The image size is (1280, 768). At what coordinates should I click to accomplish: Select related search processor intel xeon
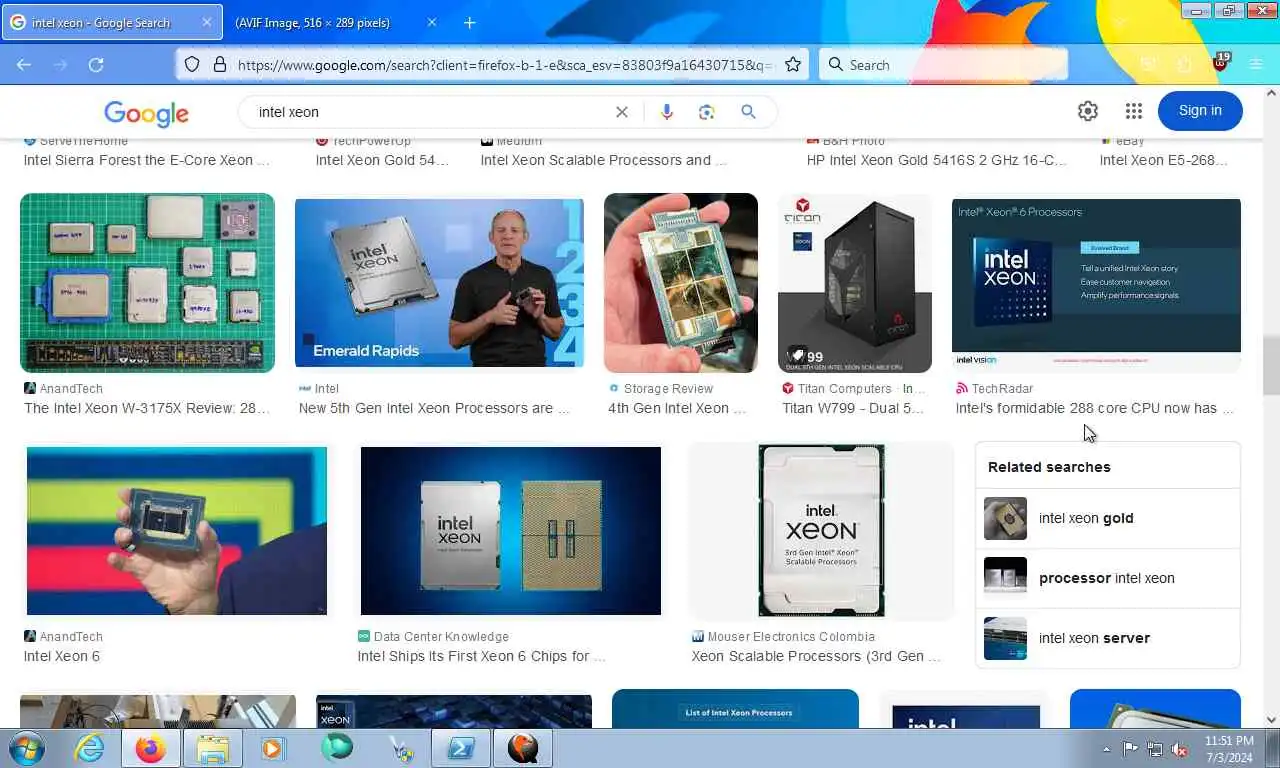coord(1108,578)
